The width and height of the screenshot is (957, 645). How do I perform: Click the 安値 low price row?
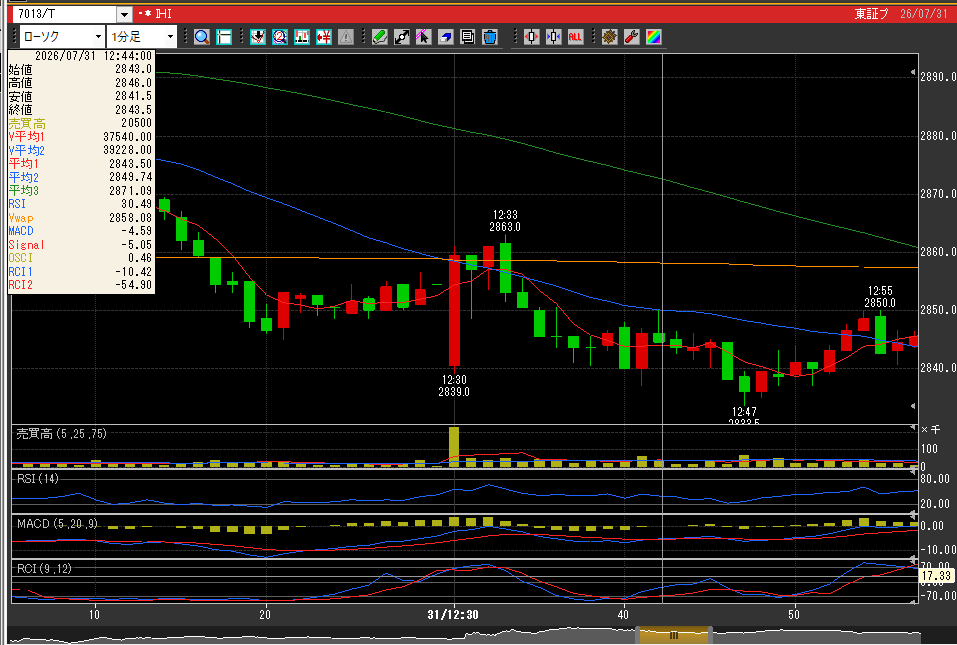(81, 96)
